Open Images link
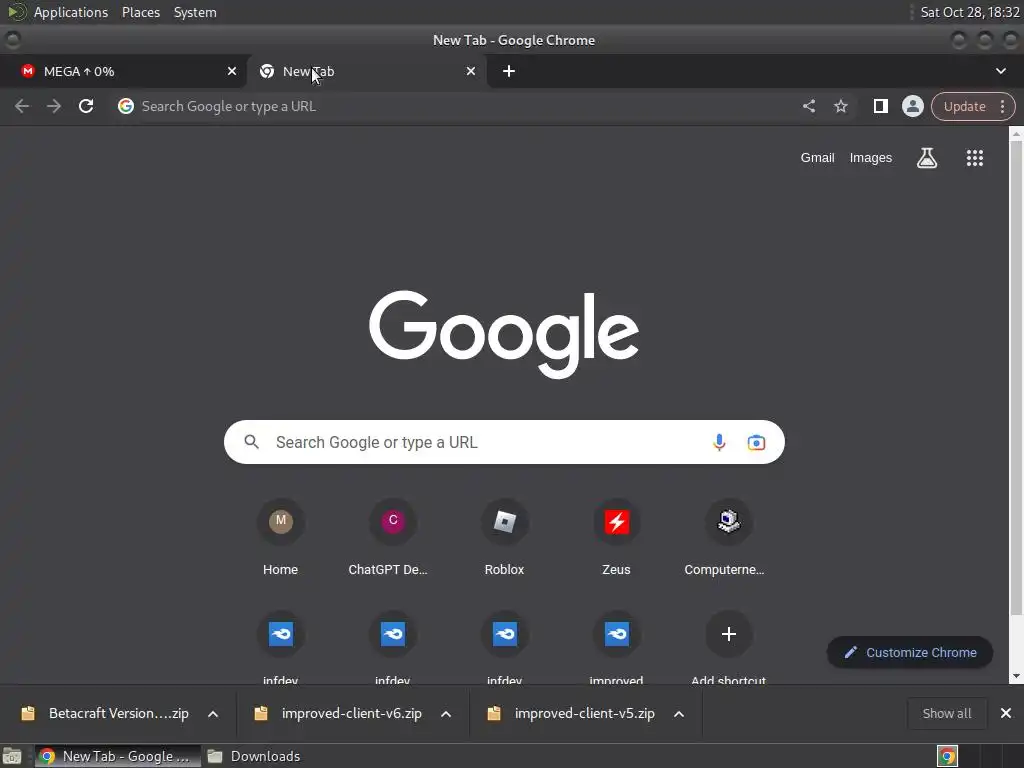1024x768 pixels. point(871,157)
